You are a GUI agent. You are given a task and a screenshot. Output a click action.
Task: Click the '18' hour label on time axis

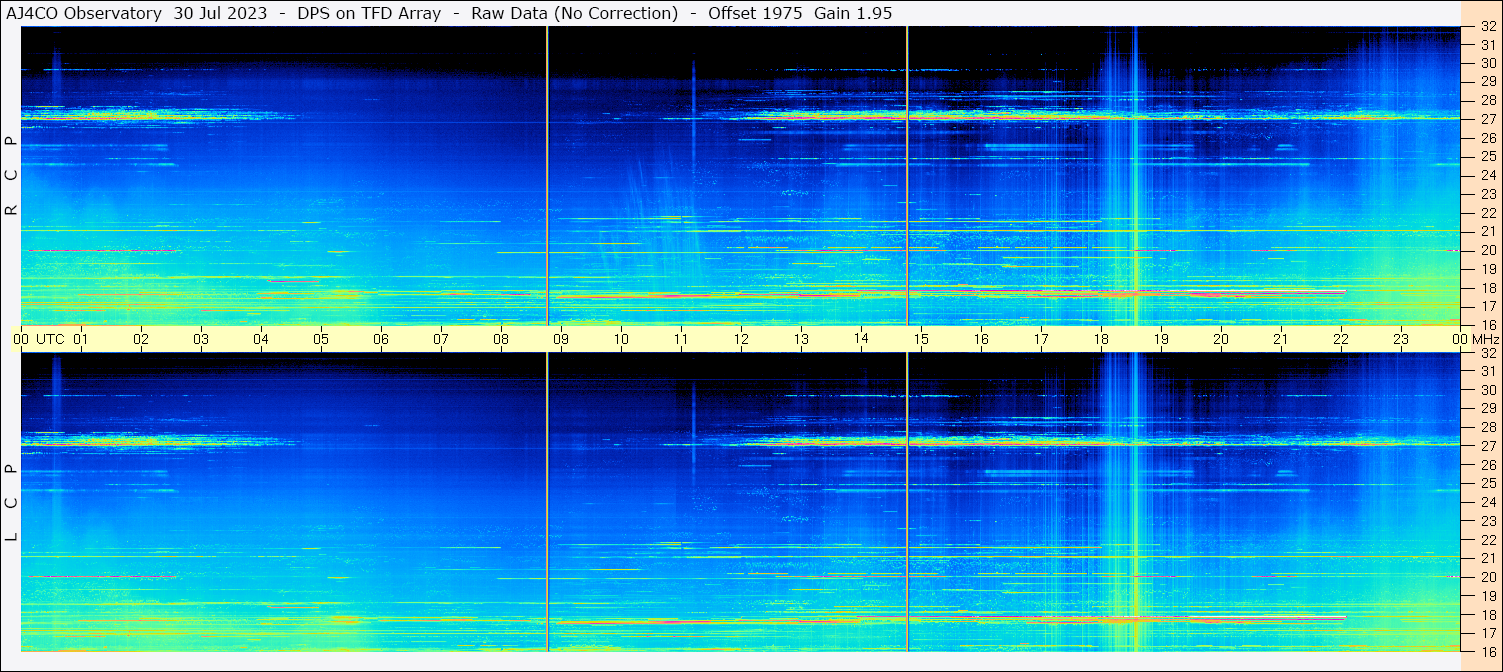coord(1101,339)
